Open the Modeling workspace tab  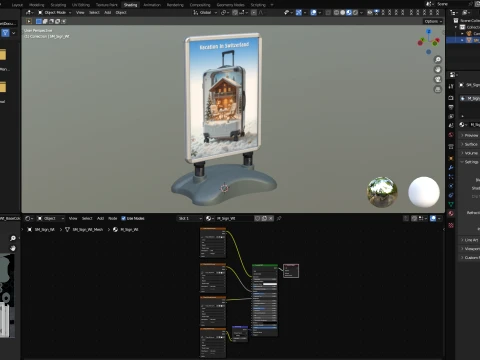pyautogui.click(x=36, y=5)
